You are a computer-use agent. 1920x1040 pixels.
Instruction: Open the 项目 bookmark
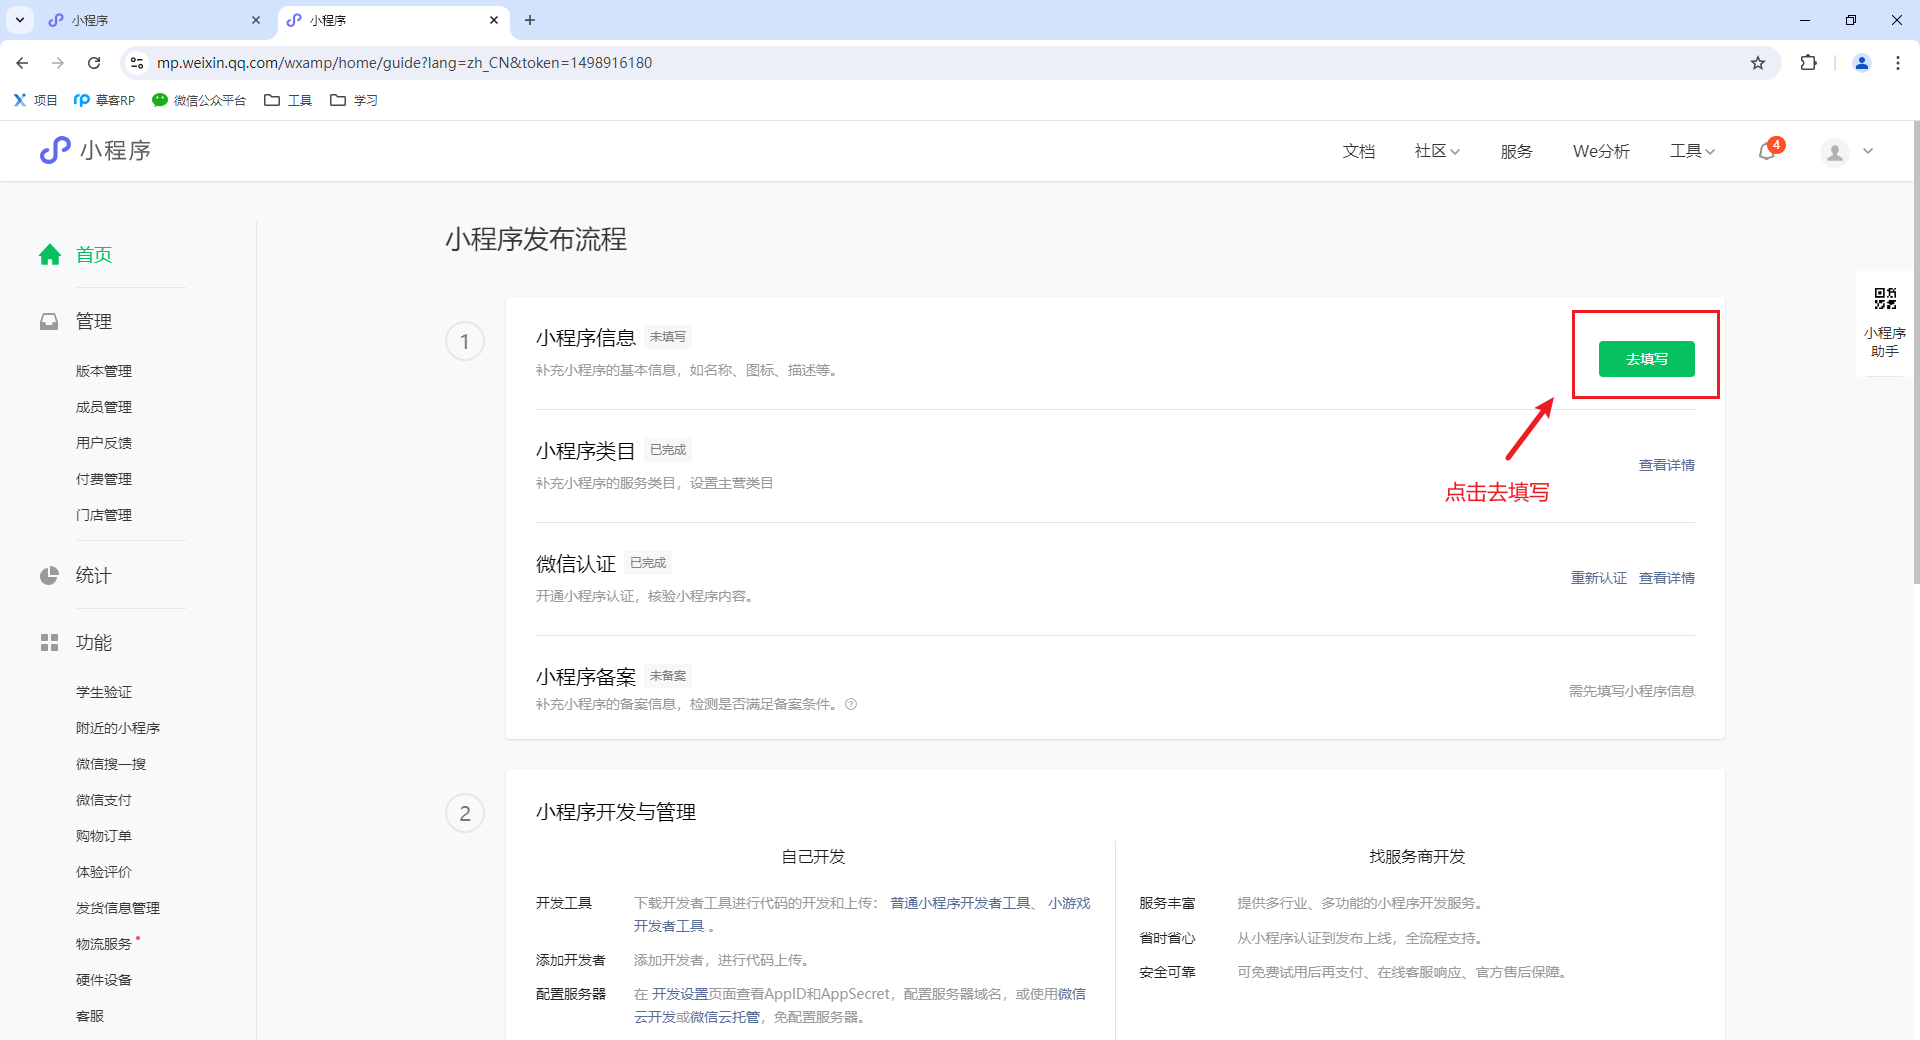(35, 100)
